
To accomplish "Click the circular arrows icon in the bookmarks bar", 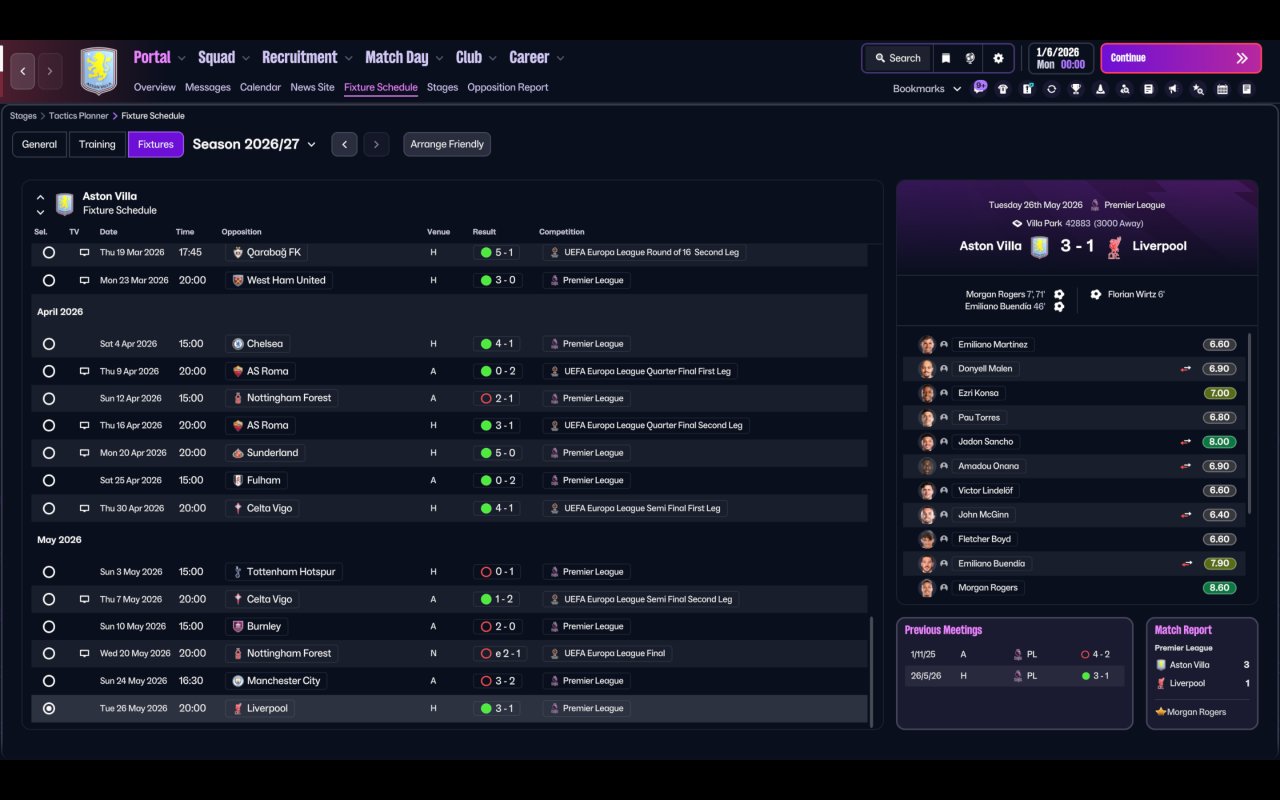I will click(1051, 89).
